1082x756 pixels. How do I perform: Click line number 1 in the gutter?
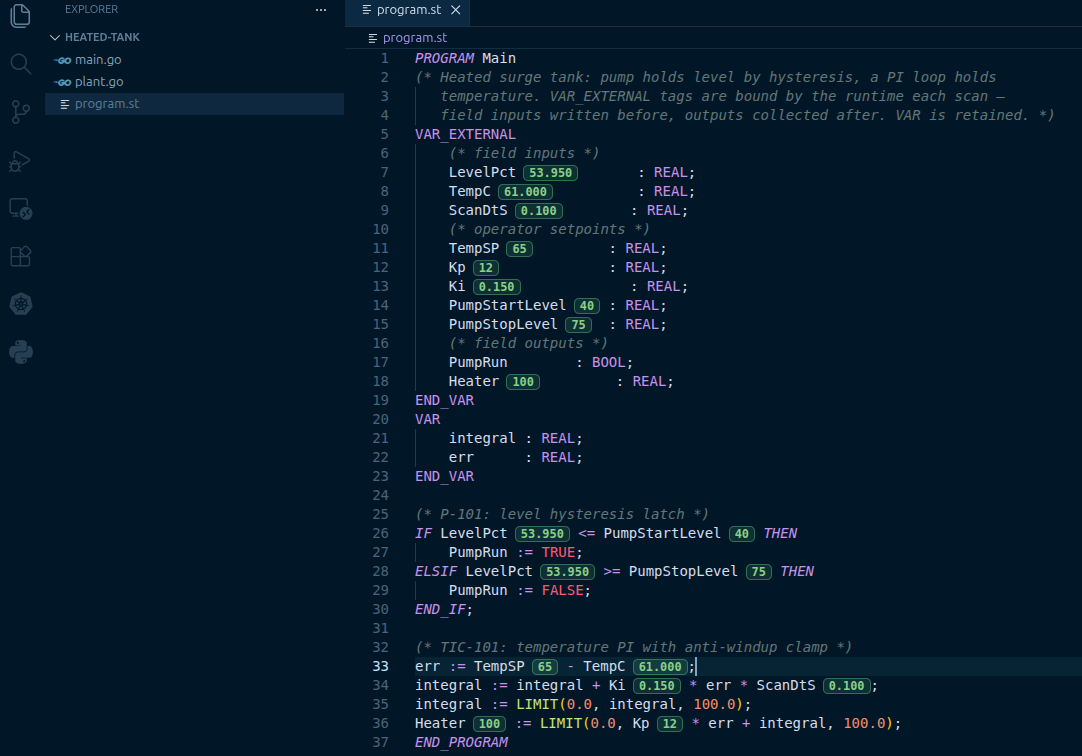pyautogui.click(x=384, y=59)
